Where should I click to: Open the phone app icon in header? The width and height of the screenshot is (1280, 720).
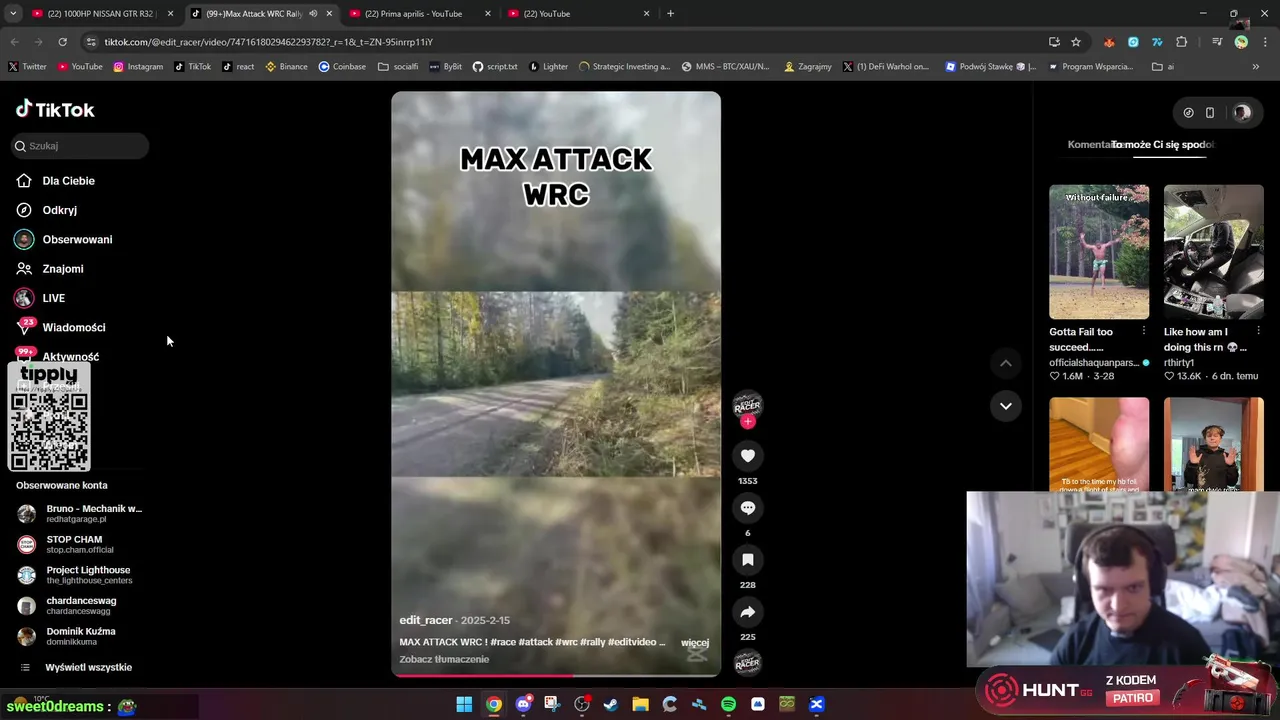(x=1210, y=113)
